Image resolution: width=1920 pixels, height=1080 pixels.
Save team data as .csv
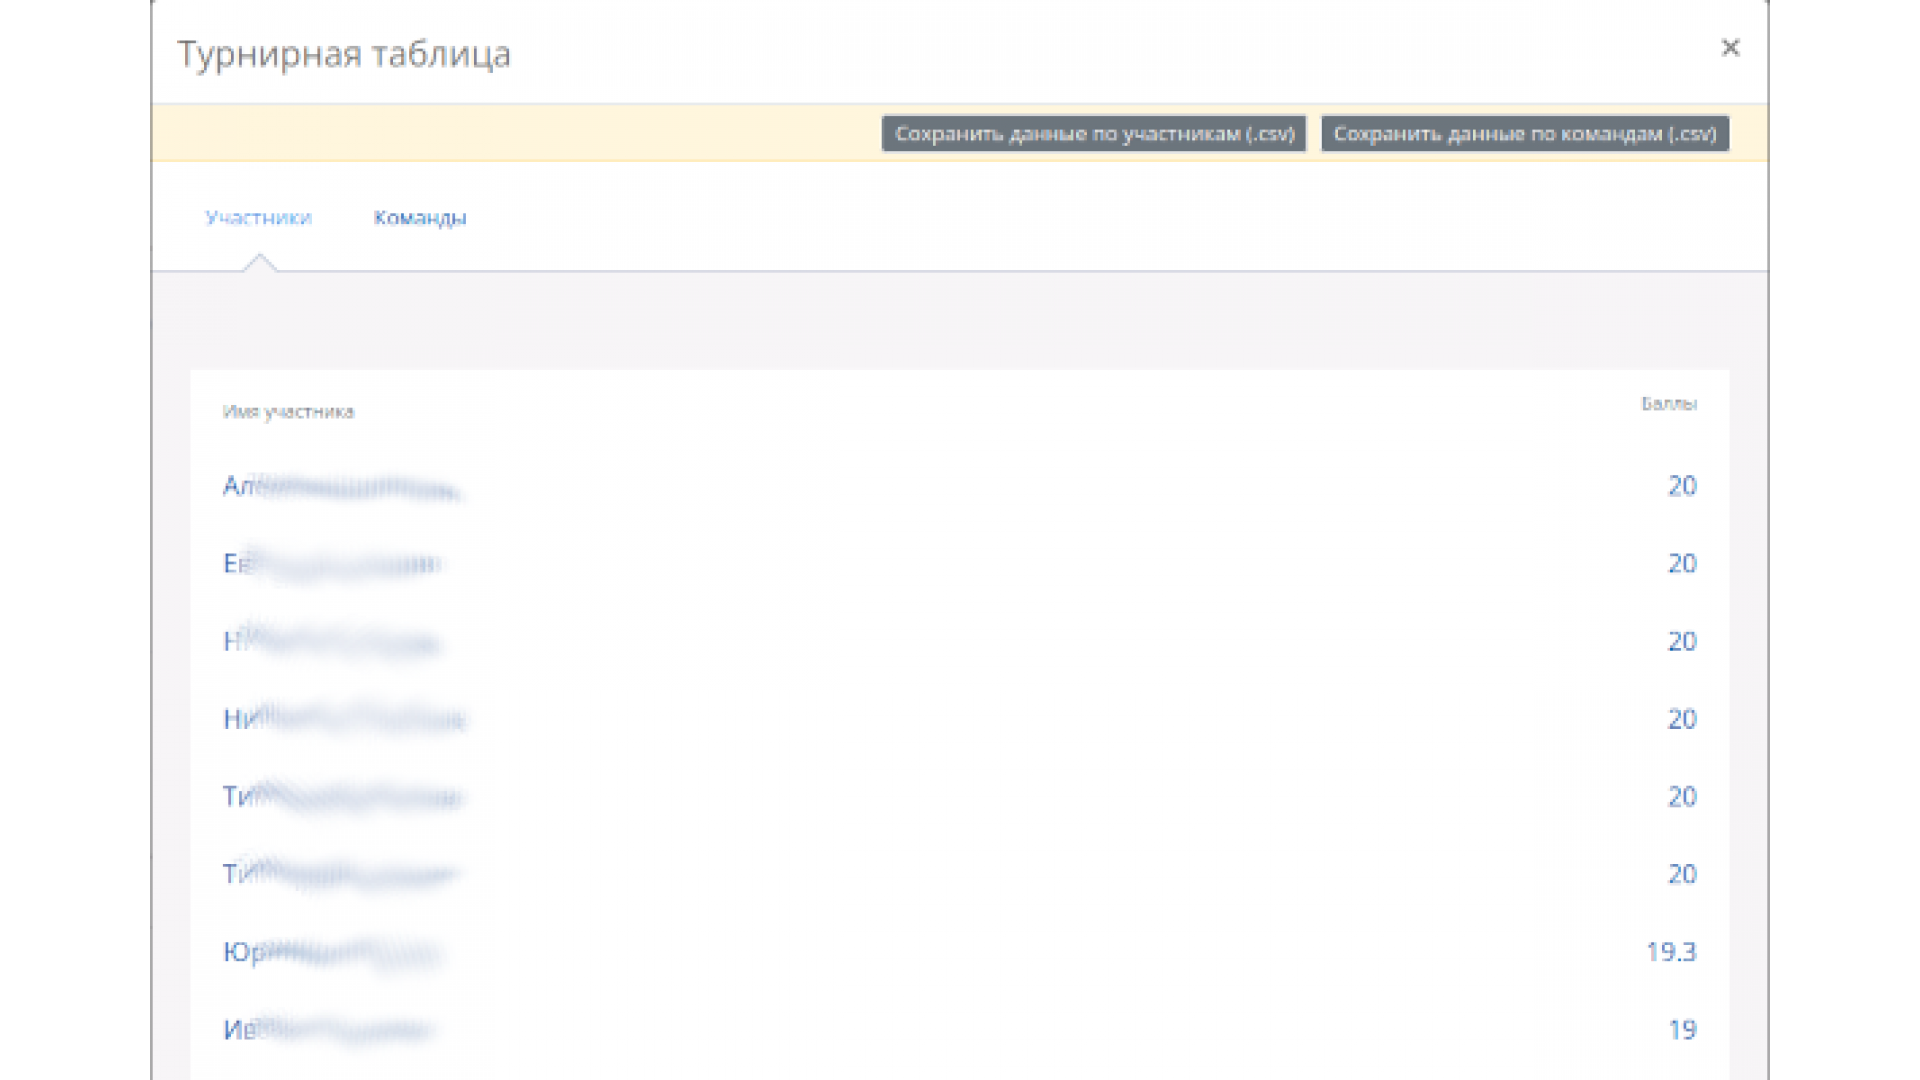1524,134
